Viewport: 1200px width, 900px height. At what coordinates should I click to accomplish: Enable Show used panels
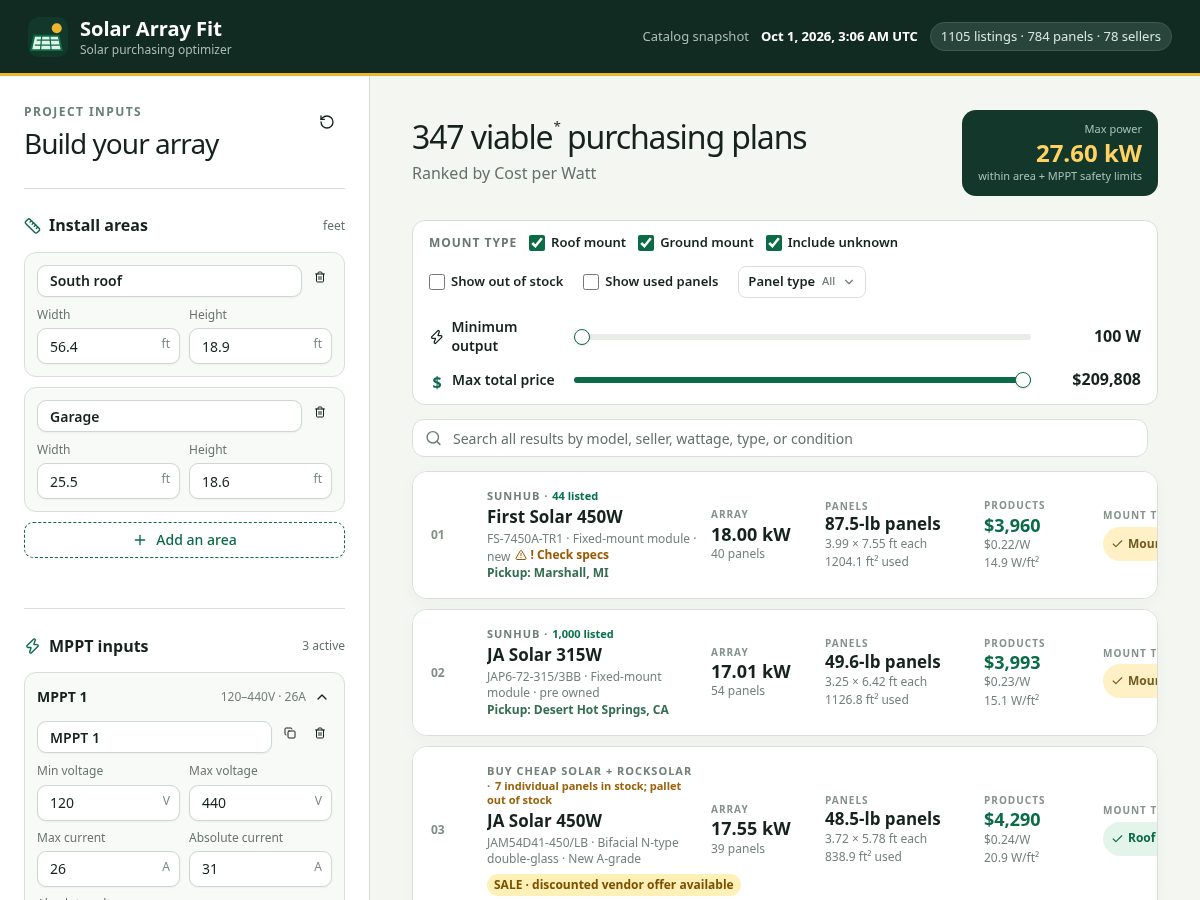pyautogui.click(x=591, y=282)
